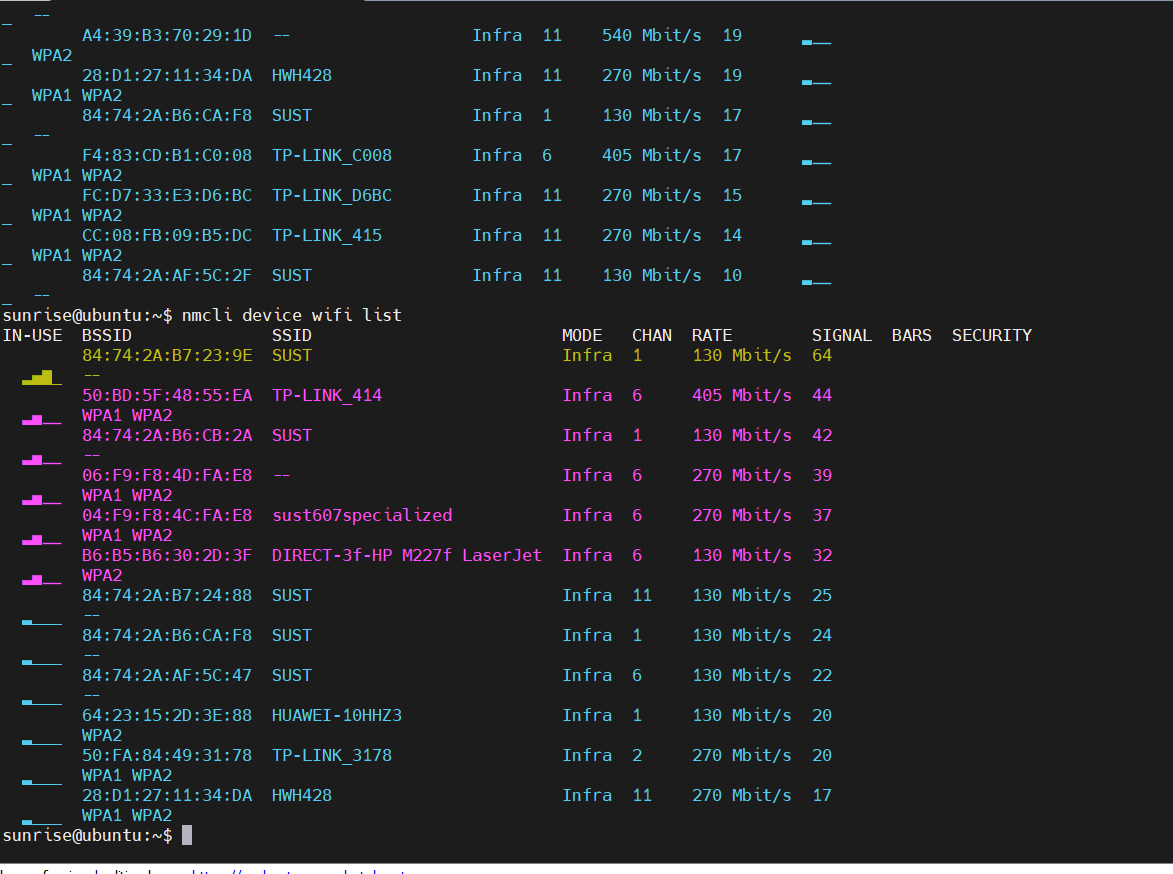
Task: Click the SSID text 'sust607specialized'
Action: pyautogui.click(x=362, y=515)
